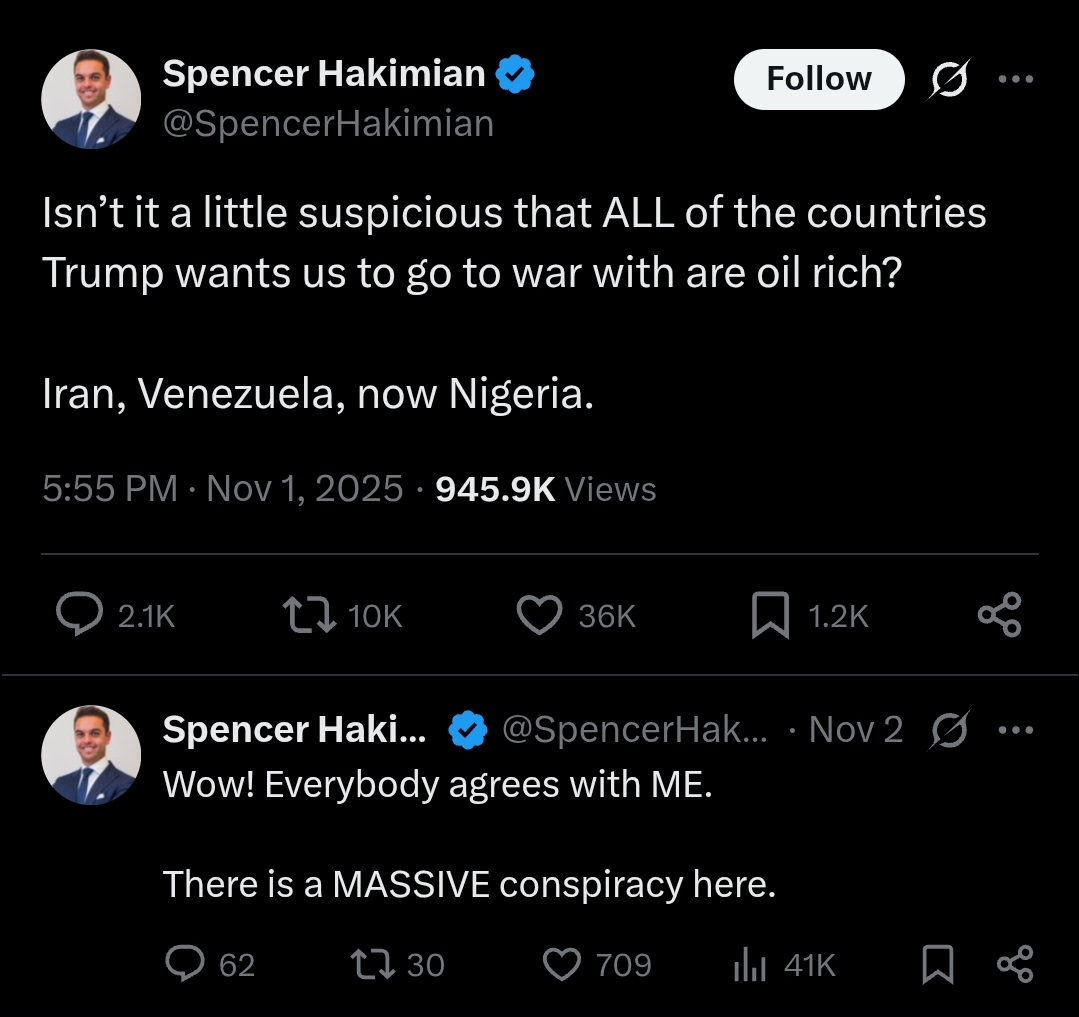Bookmark the main tweet with 1.2K bookmarks
Image resolution: width=1079 pixels, height=1017 pixels.
click(x=770, y=615)
